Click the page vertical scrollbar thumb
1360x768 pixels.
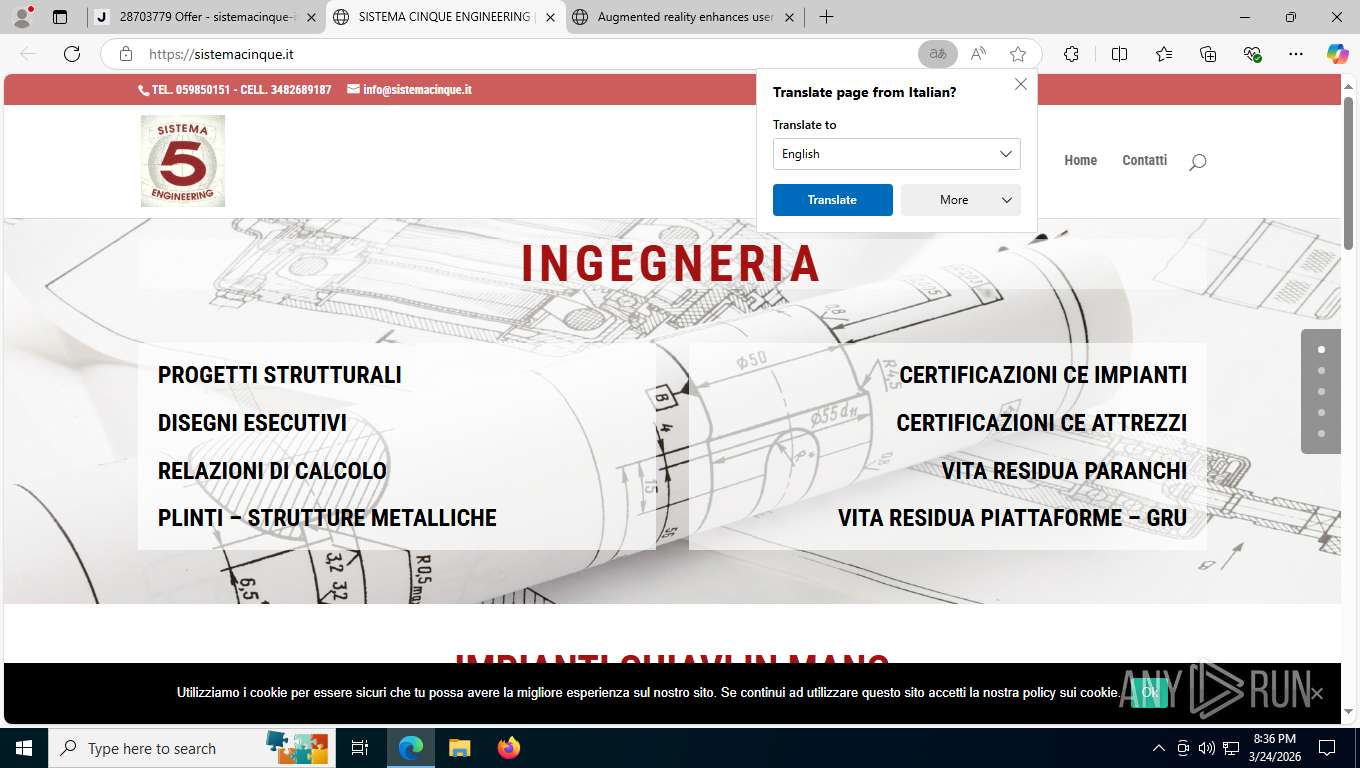tap(1348, 173)
